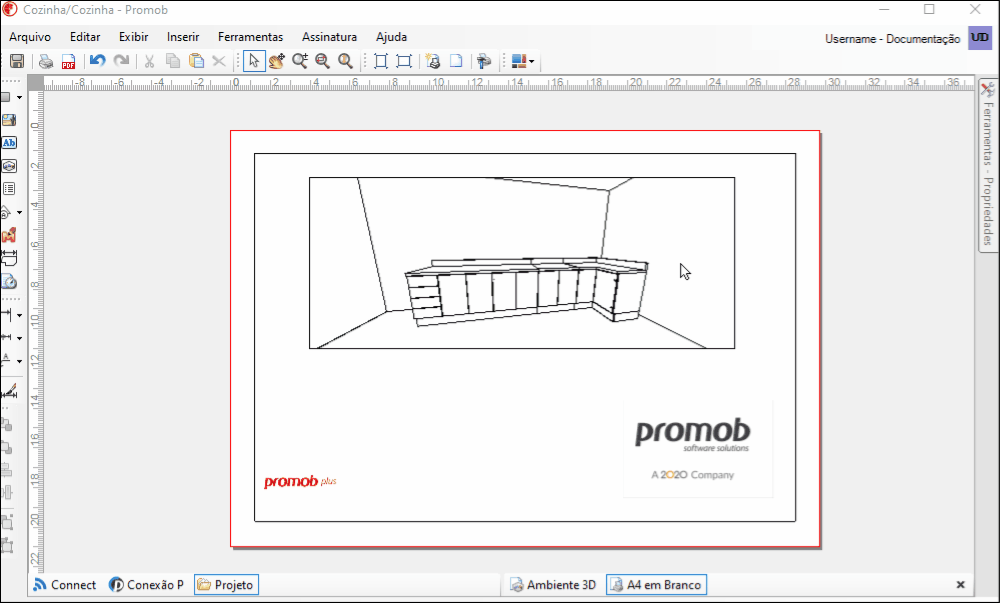Screen dimensions: 1000x603
Task: Switch to the Conexão P tab
Action: (x=147, y=585)
